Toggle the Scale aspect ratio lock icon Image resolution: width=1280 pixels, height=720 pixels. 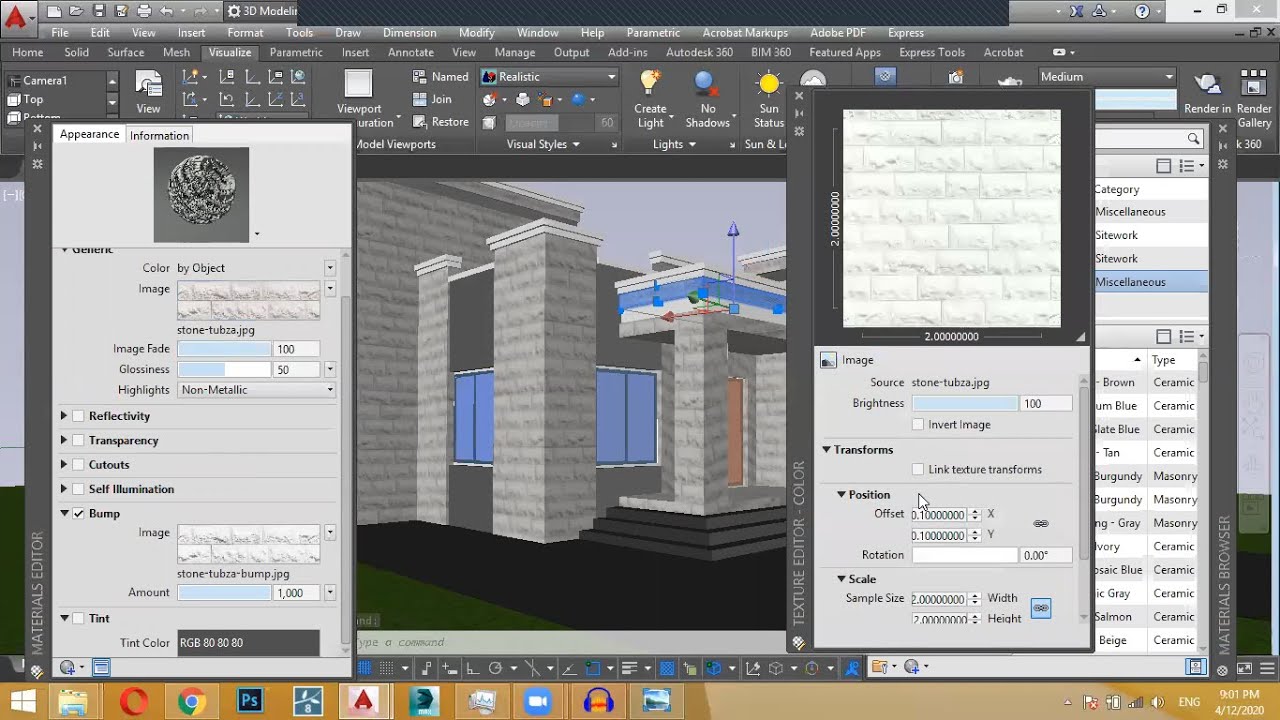click(1041, 608)
